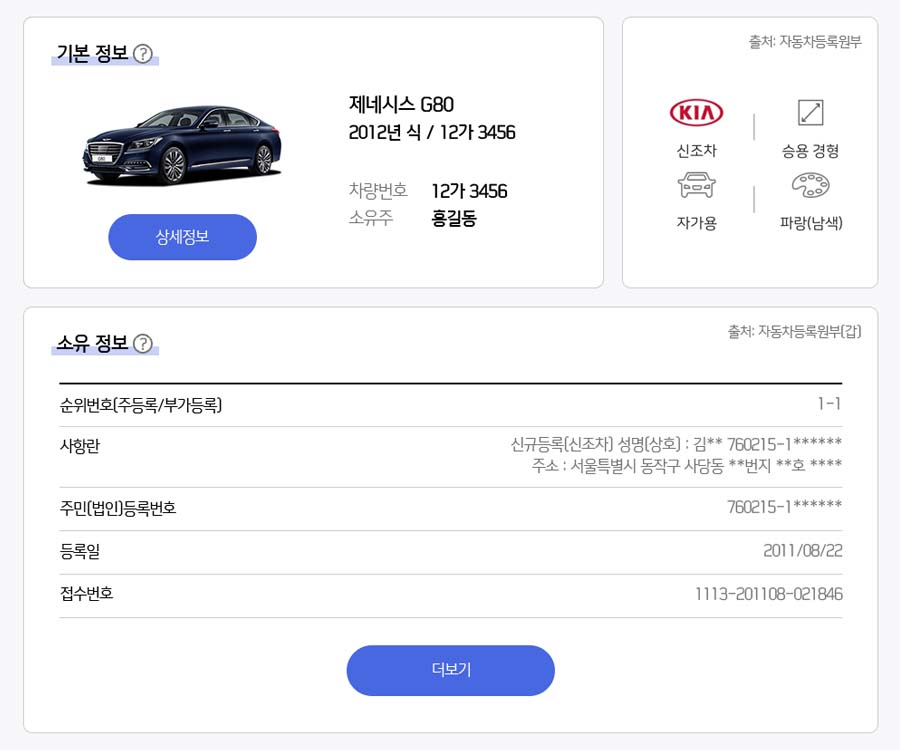
Task: Click the 출처: 자동차등록원부(갑) source label
Action: [794, 332]
